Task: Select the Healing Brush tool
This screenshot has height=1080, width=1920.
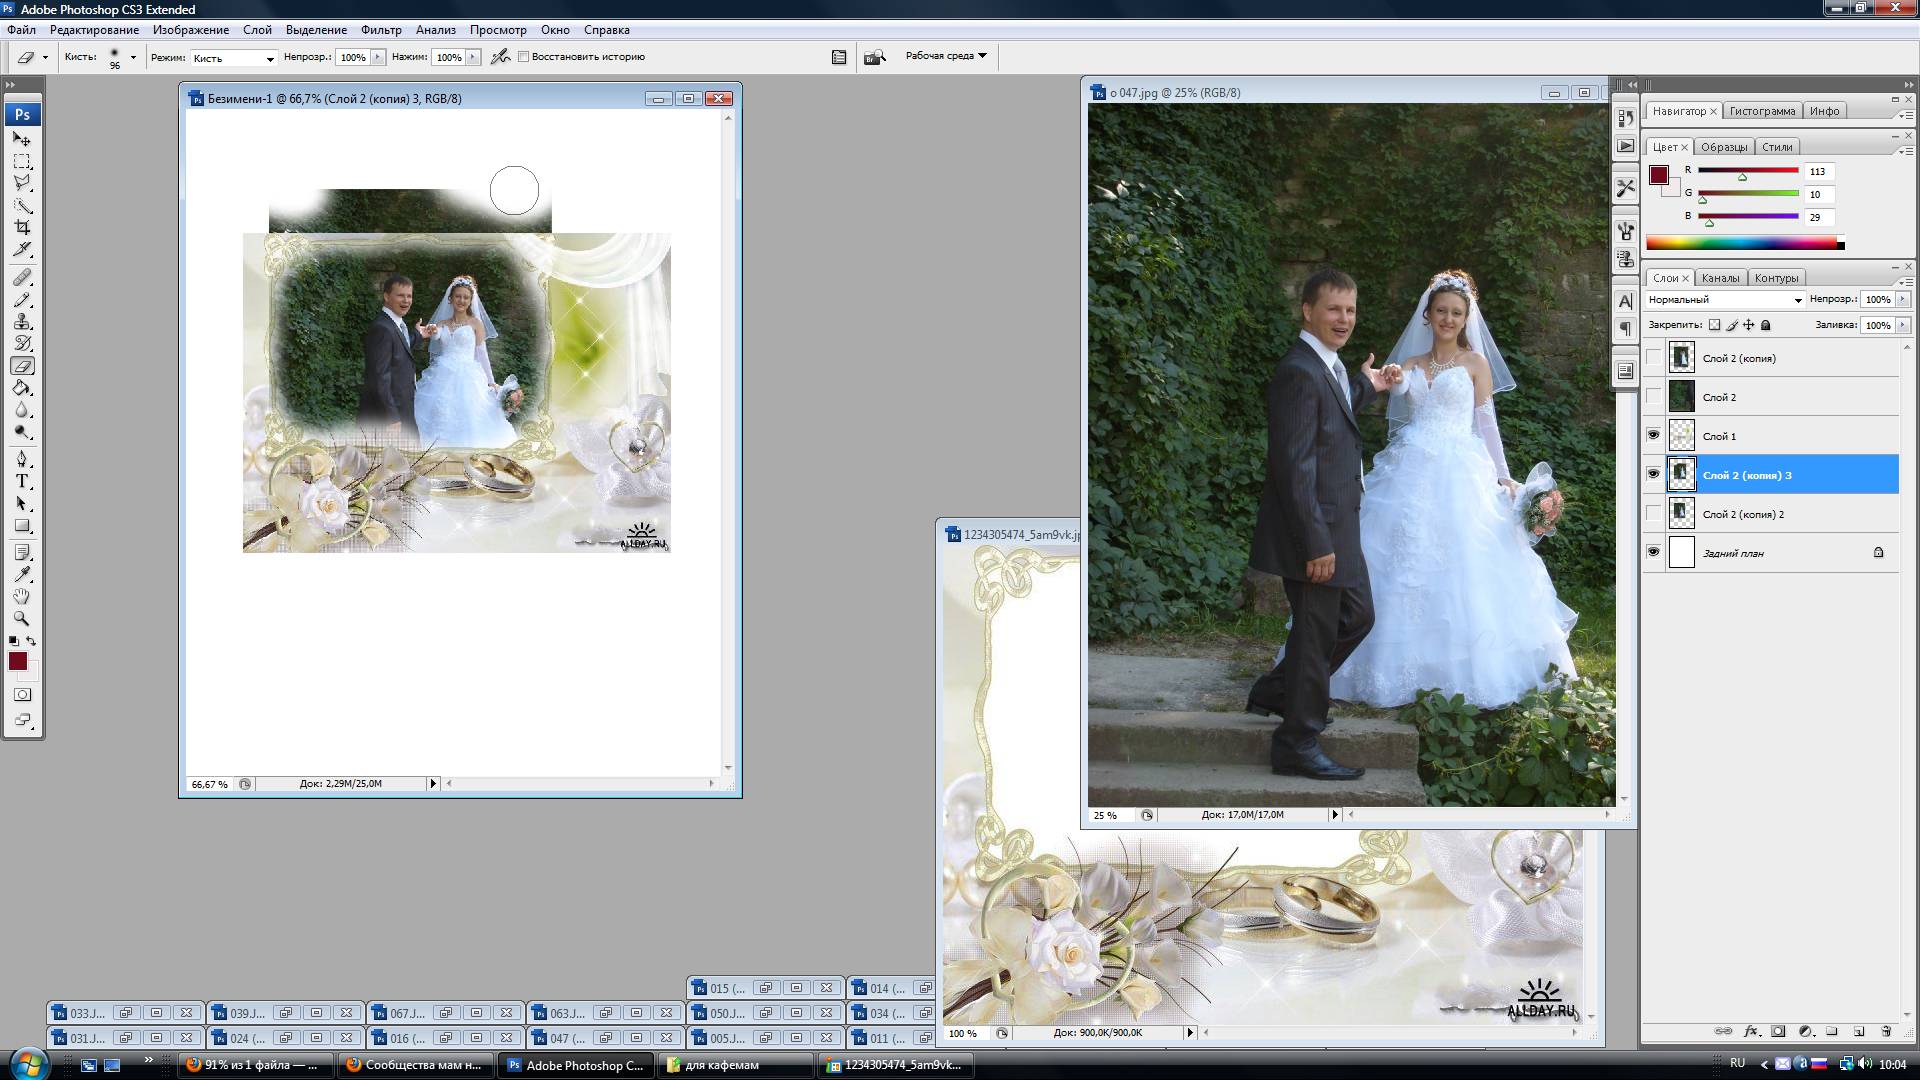Action: [x=22, y=277]
